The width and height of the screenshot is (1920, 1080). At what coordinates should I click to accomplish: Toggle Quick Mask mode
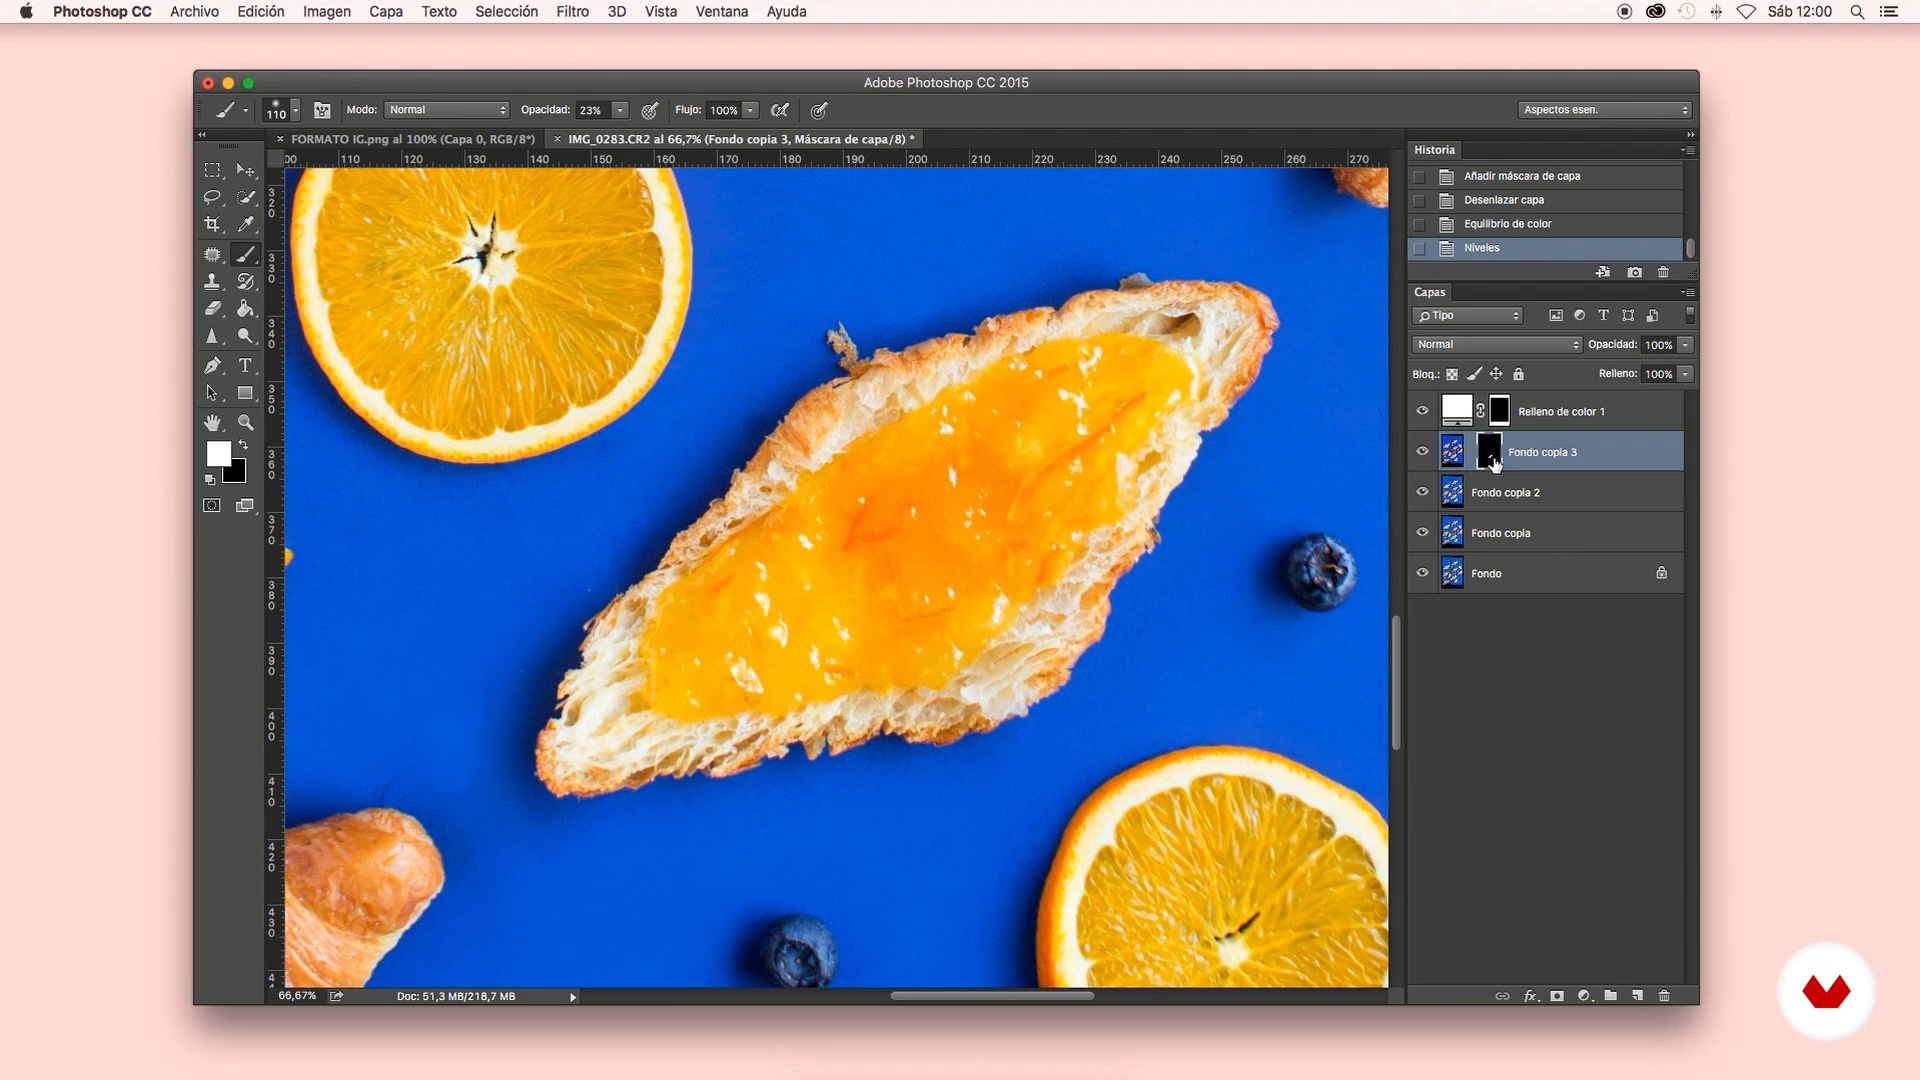[212, 506]
